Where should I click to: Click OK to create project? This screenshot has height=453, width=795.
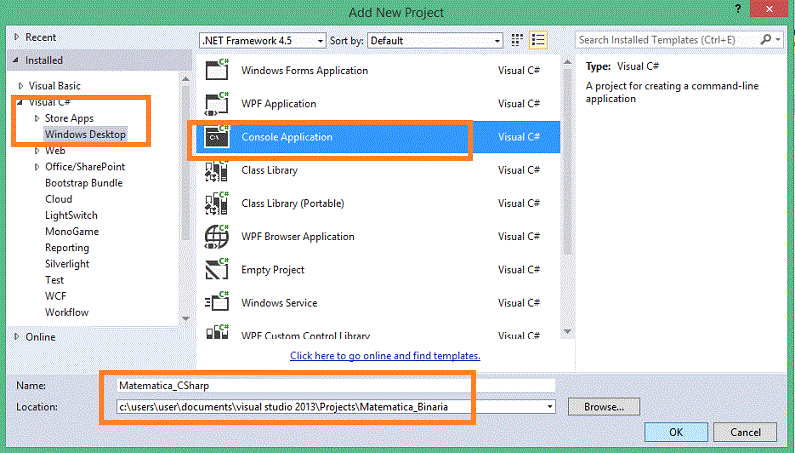(676, 432)
